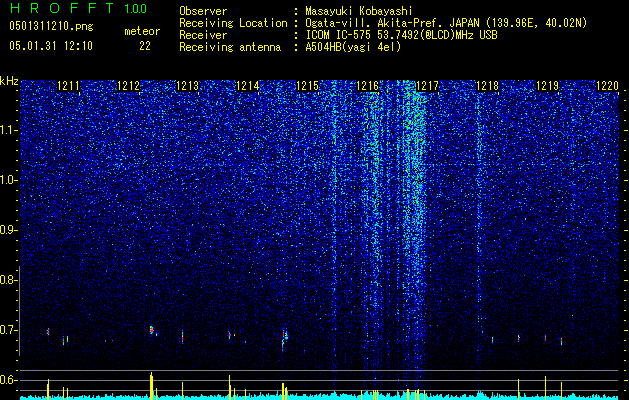Image resolution: width=629 pixels, height=400 pixels.
Task: Click the meteor echo blob after 1212
Action: click(x=152, y=330)
